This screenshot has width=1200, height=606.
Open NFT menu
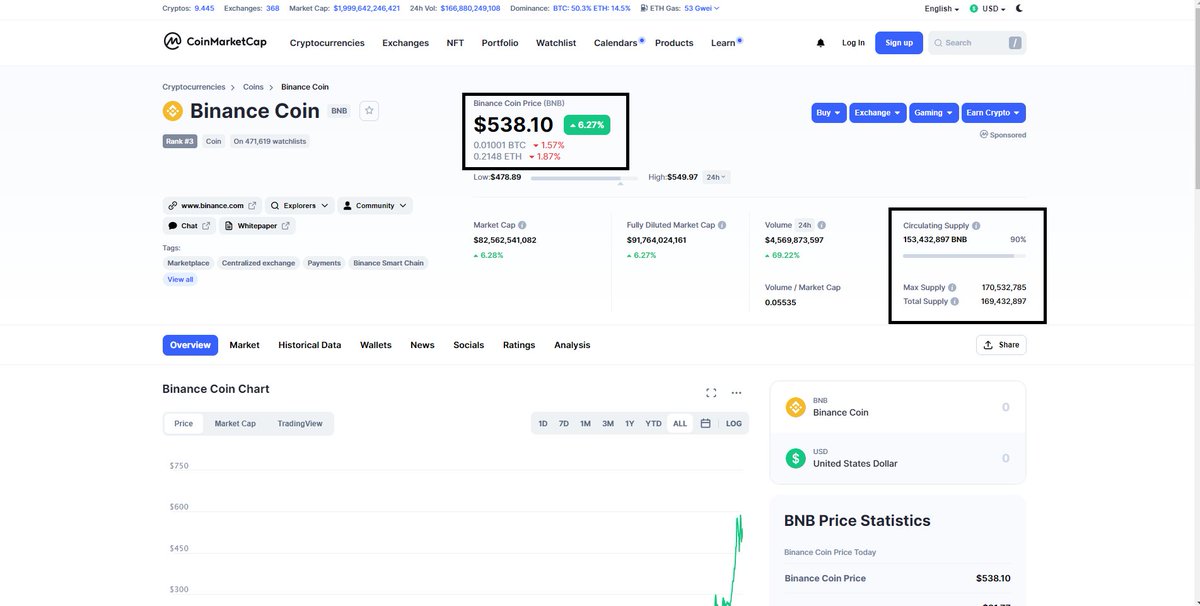pyautogui.click(x=455, y=43)
